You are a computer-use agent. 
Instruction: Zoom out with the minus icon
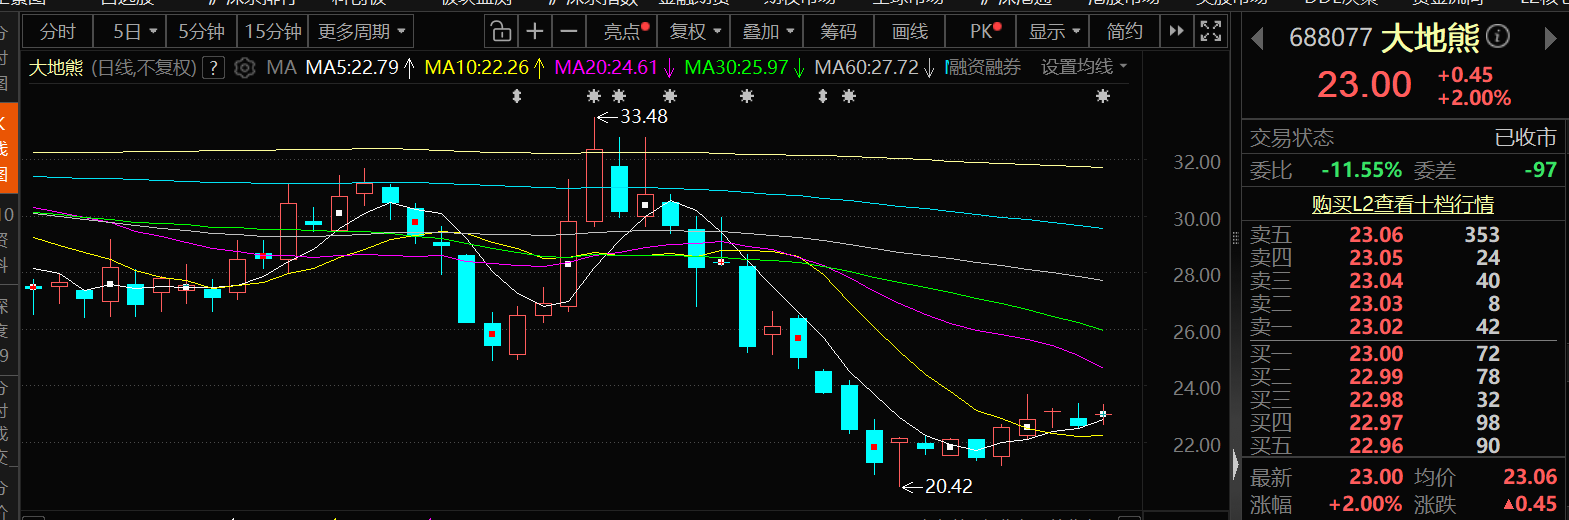pyautogui.click(x=569, y=32)
